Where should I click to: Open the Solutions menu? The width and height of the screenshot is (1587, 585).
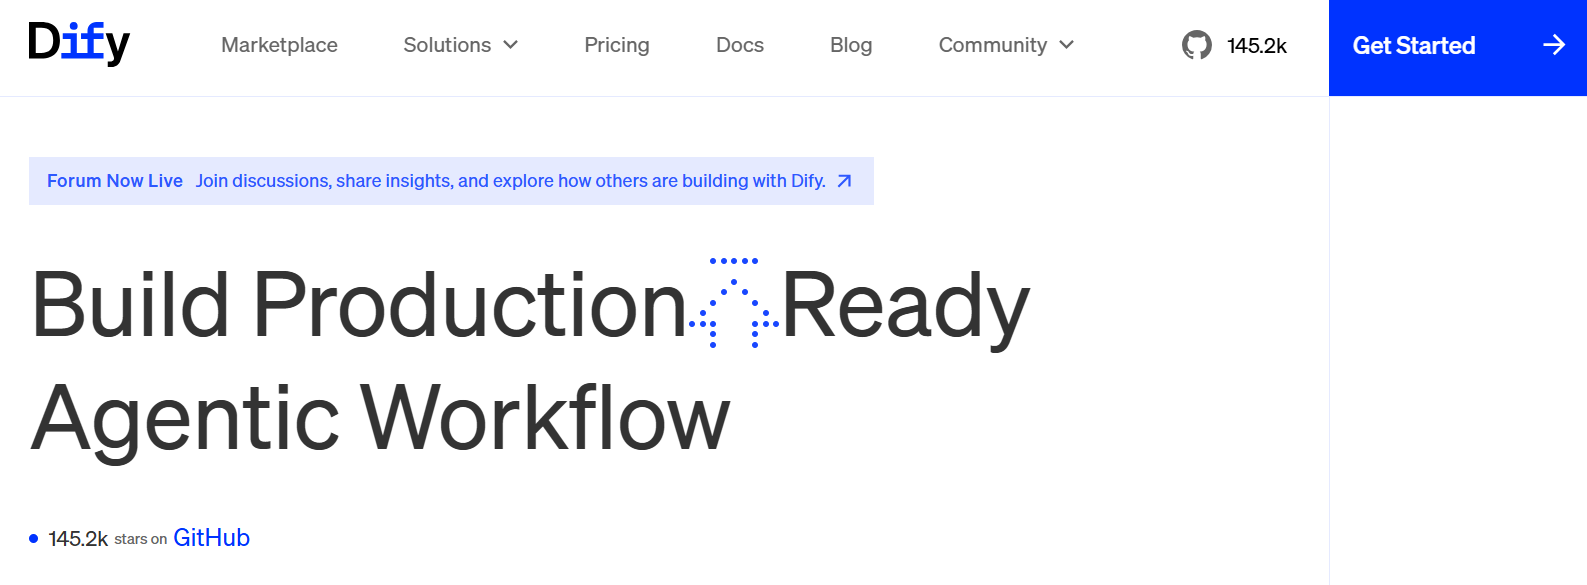point(460,45)
